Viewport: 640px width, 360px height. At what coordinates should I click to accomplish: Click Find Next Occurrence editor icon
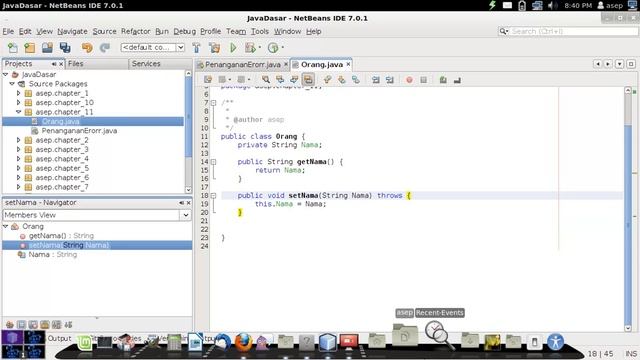294,80
